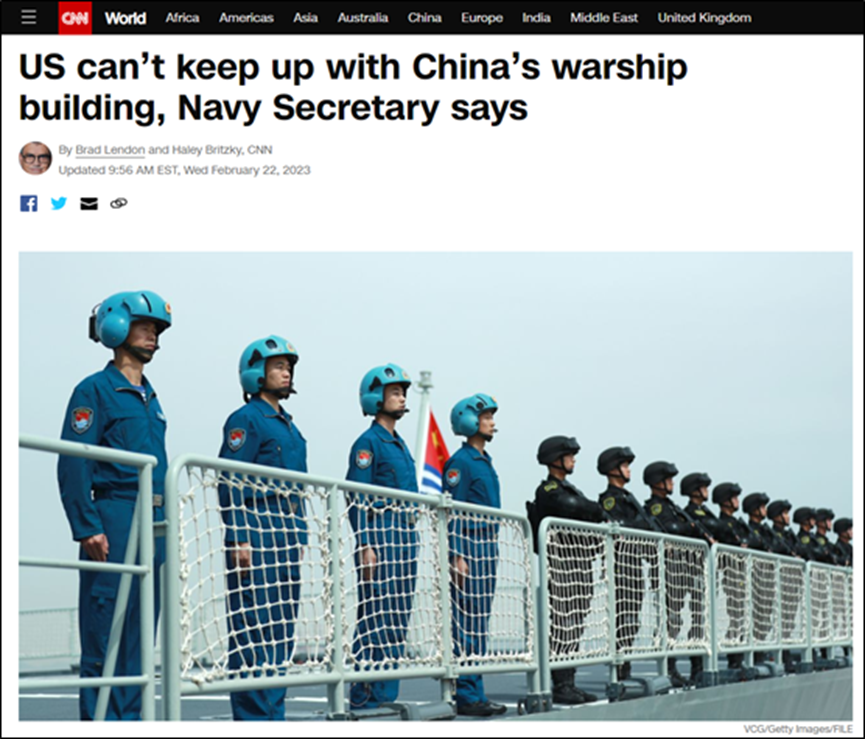The width and height of the screenshot is (865, 739).
Task: Select United Kingdom in the navigation bar
Action: [x=704, y=18]
